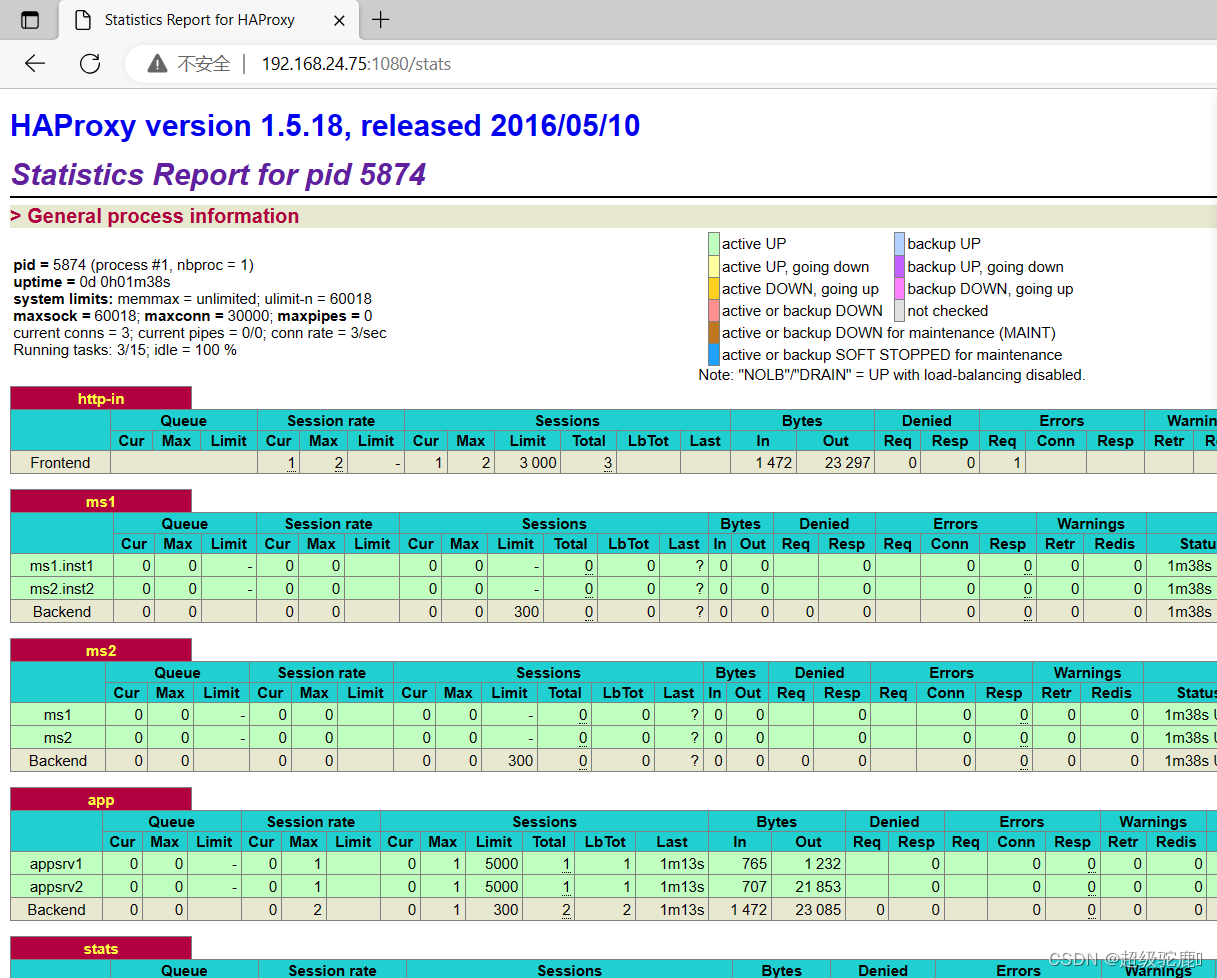Open the ms2 proxy section header
This screenshot has height=978, width=1217.
(101, 651)
